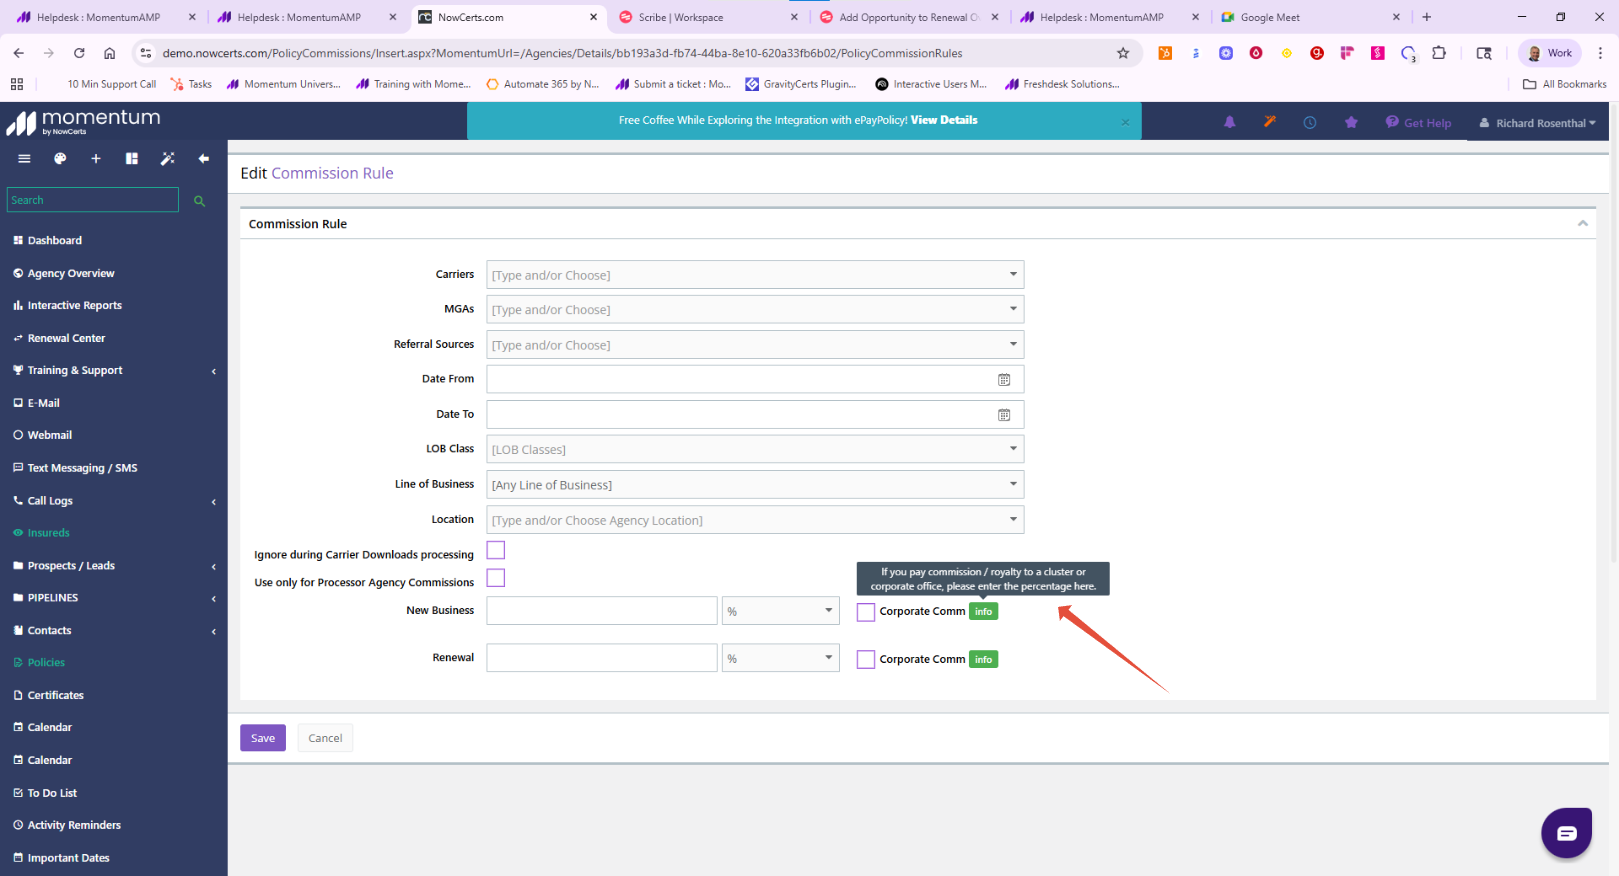Bookmark this page with the address bar star
The image size is (1619, 876).
pos(1123,53)
